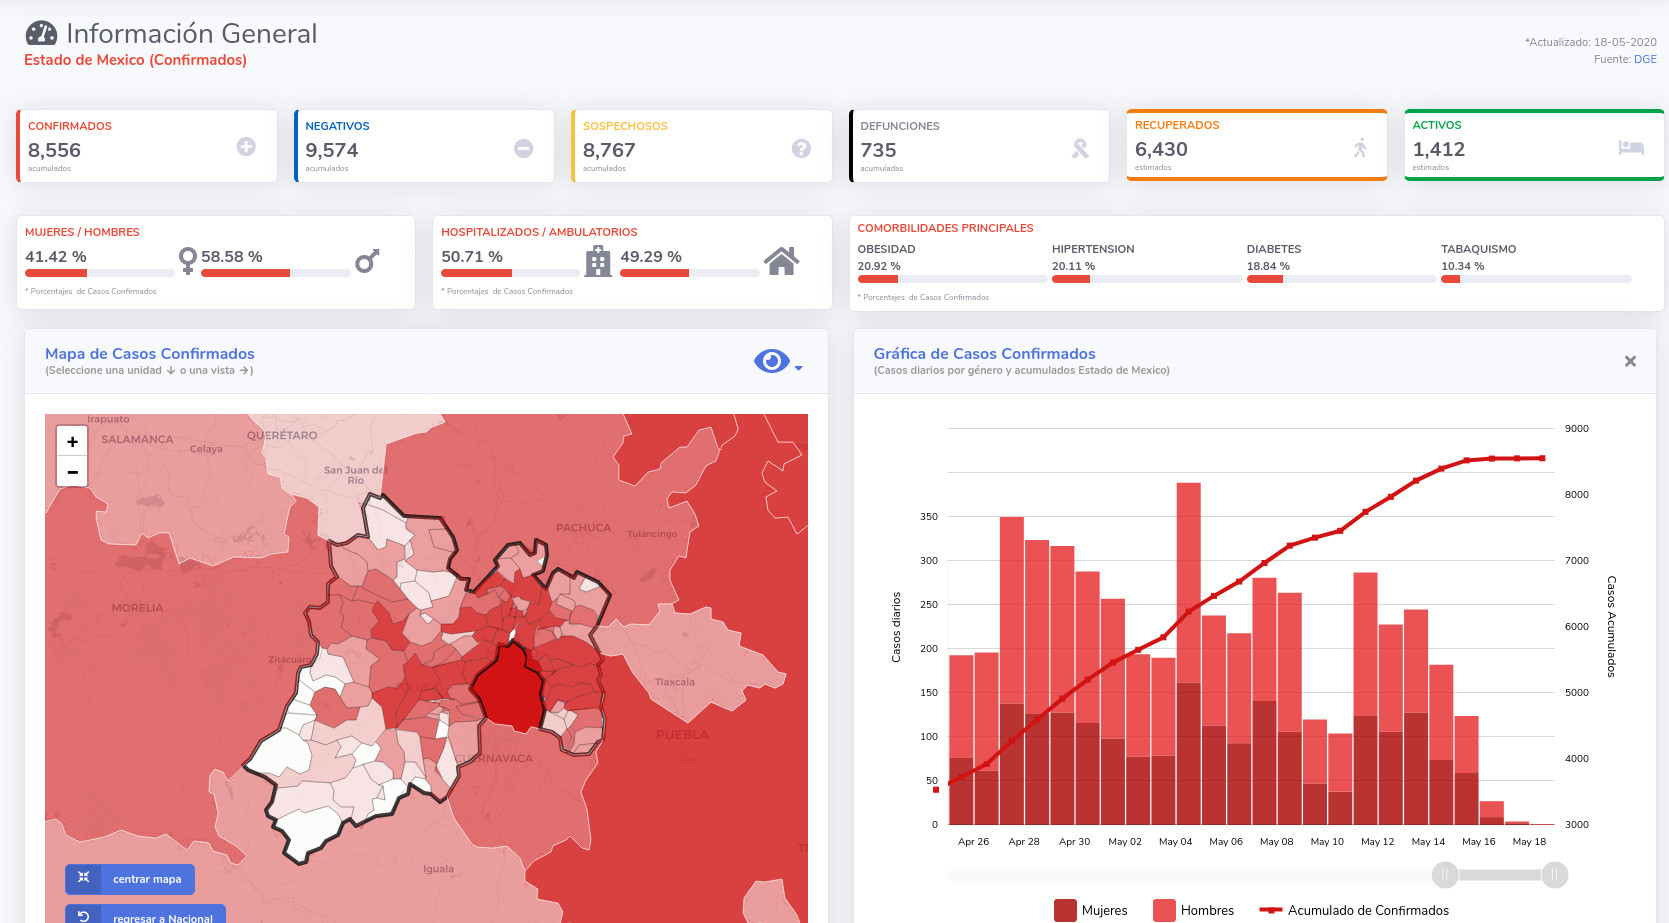Click the female gender symbol icon
This screenshot has height=923, width=1669.
187,261
